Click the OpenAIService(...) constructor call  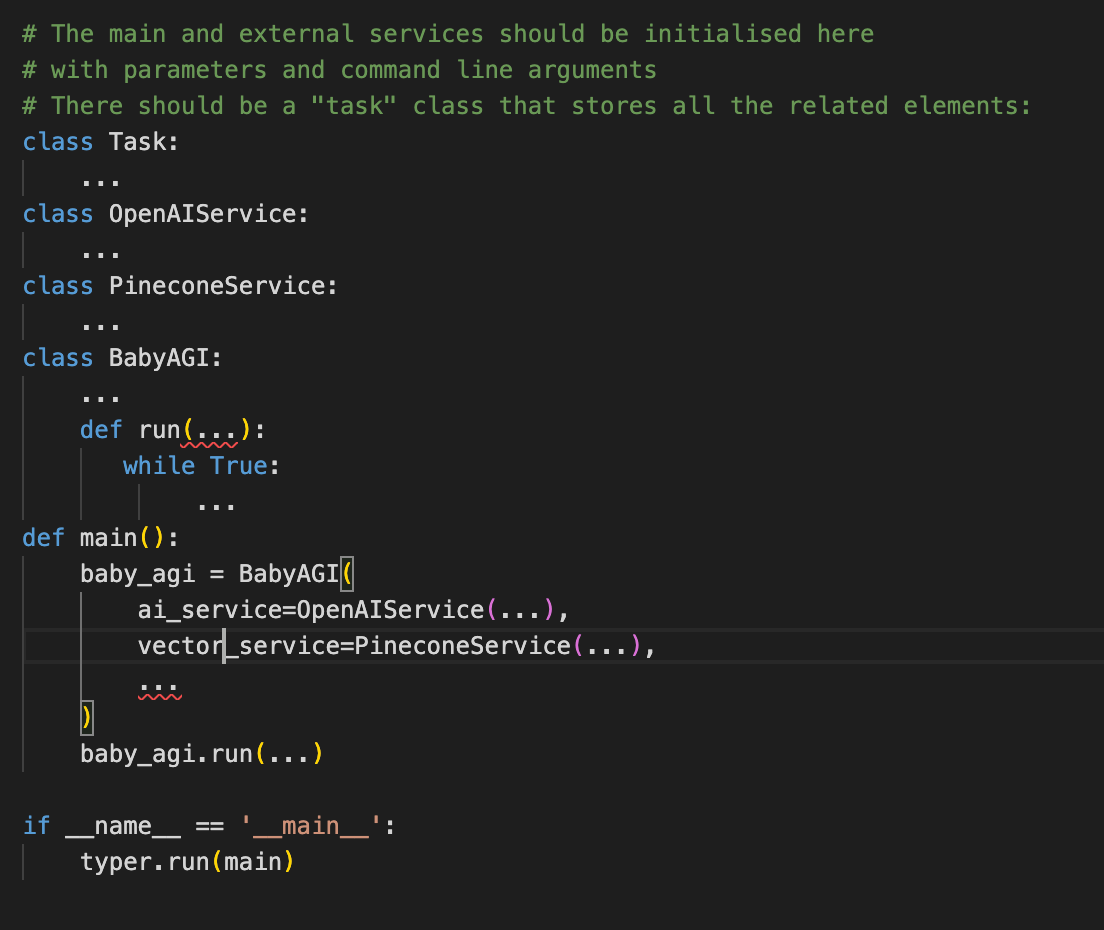click(x=390, y=609)
